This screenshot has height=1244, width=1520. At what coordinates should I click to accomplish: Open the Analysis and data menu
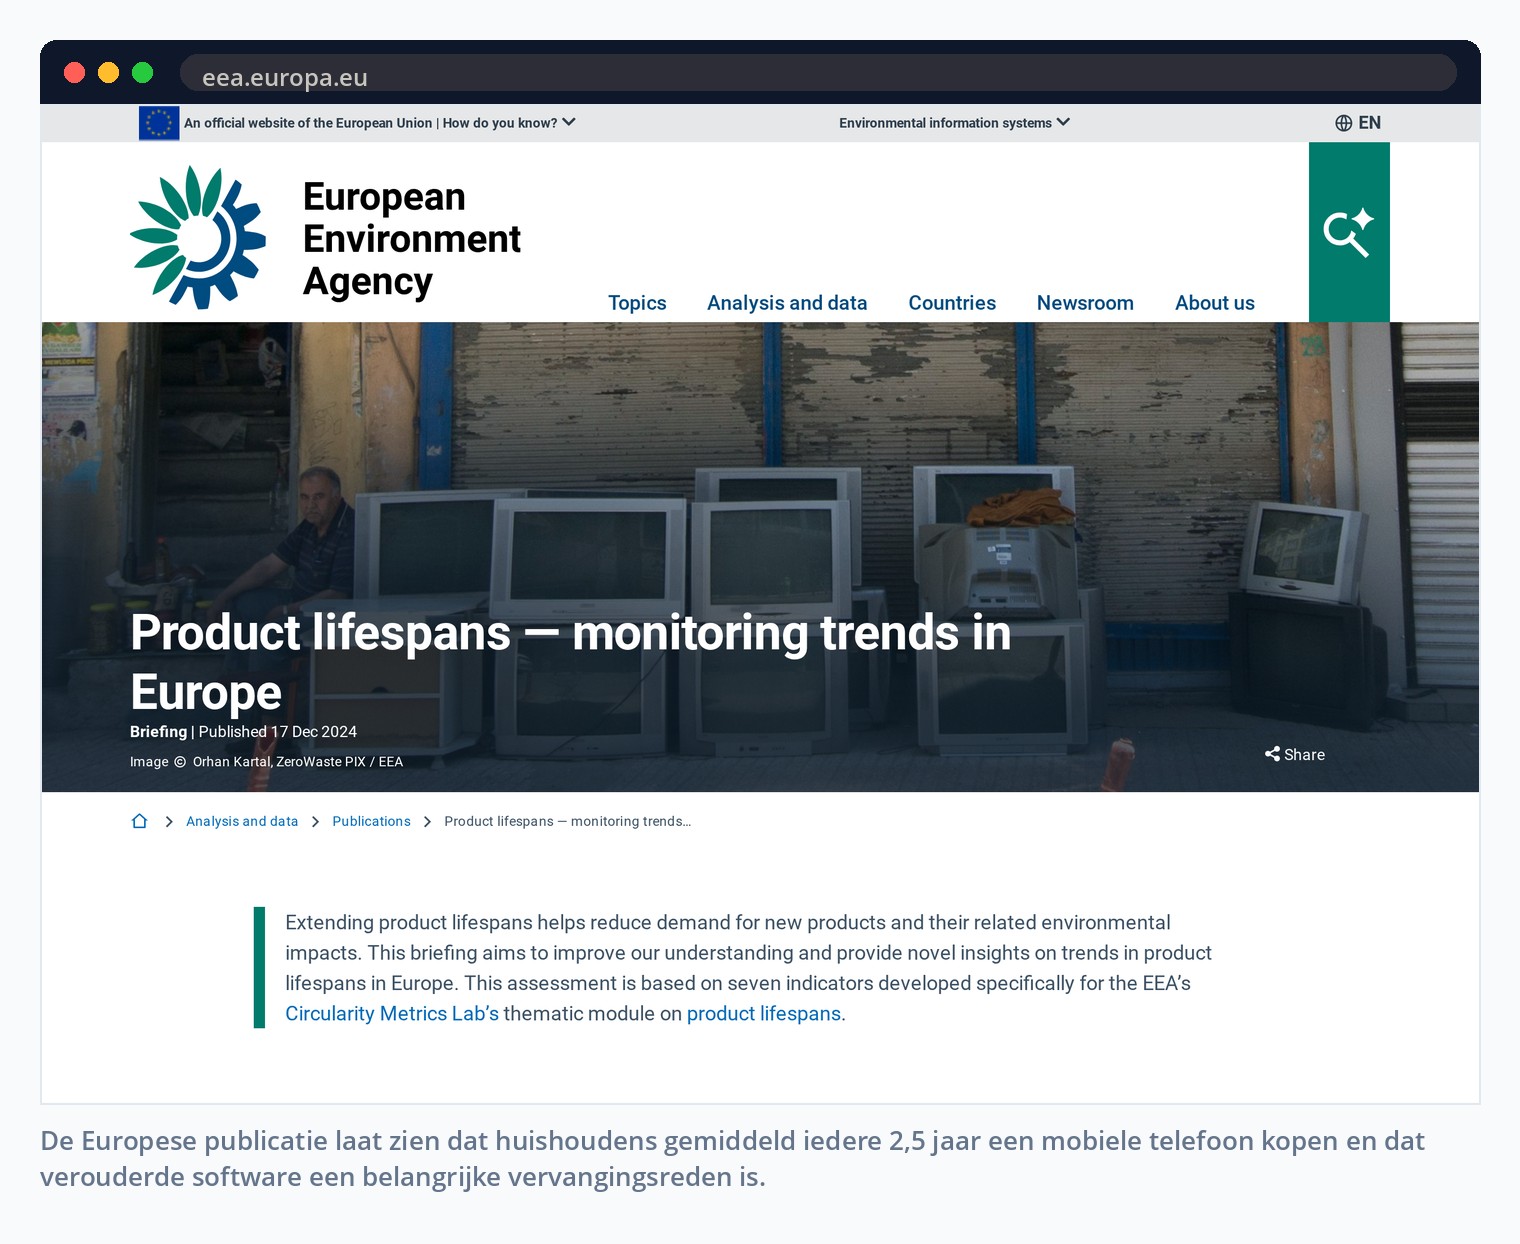click(x=787, y=303)
